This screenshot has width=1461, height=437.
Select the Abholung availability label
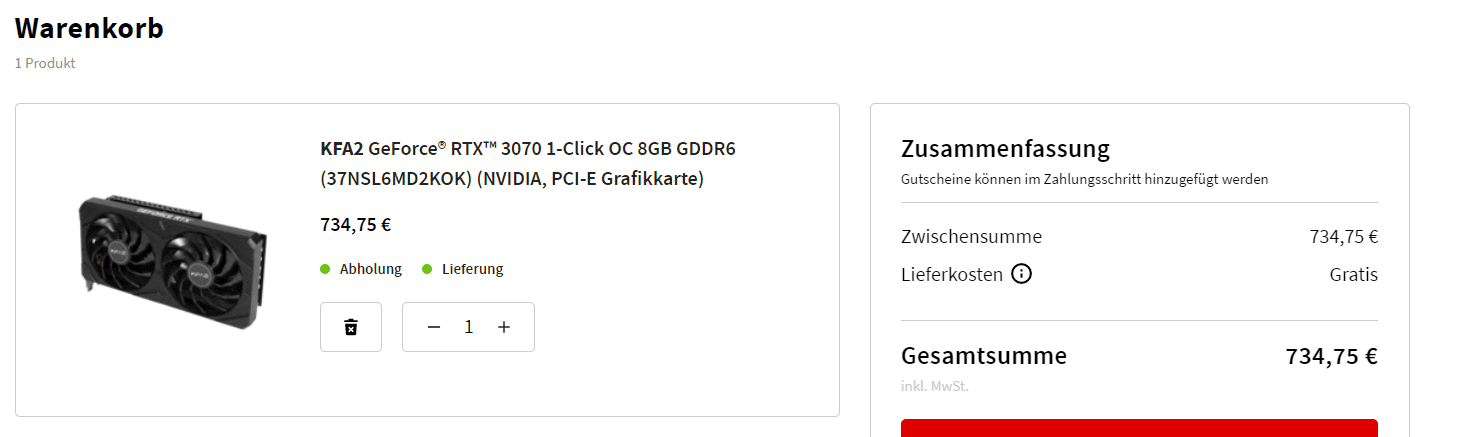coord(371,269)
